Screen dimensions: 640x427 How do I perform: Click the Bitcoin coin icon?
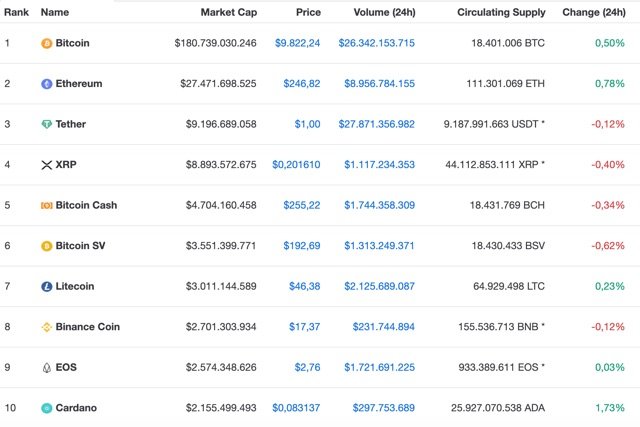[46, 43]
